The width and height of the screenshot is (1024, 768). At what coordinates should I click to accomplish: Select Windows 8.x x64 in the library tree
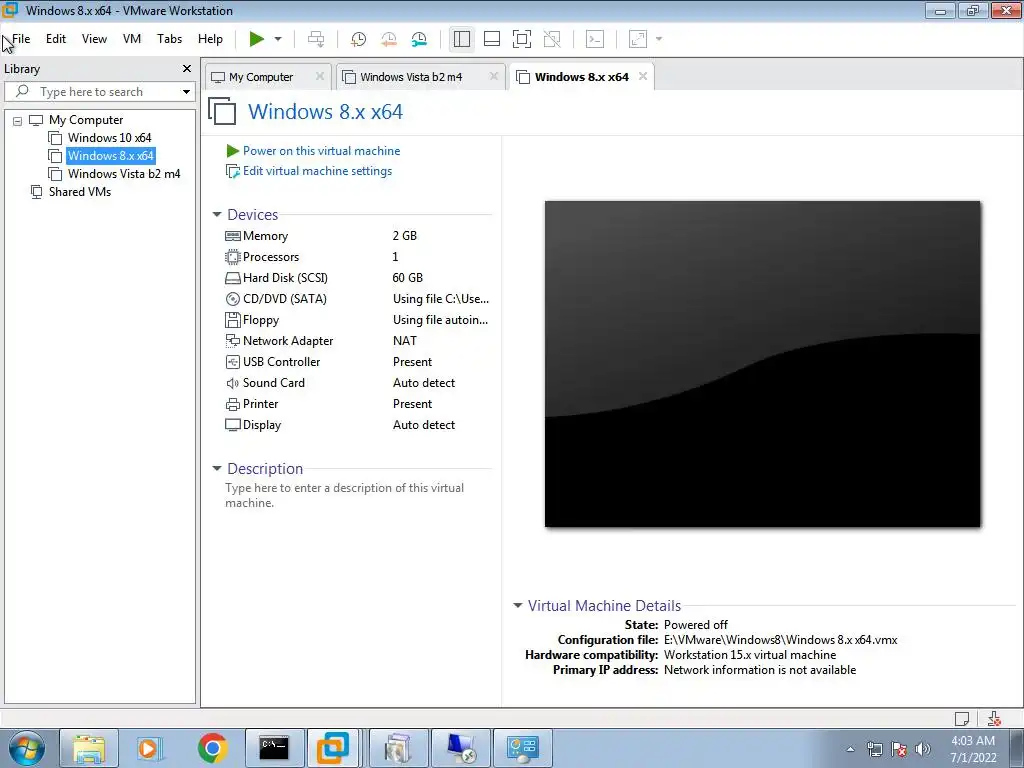tap(110, 156)
